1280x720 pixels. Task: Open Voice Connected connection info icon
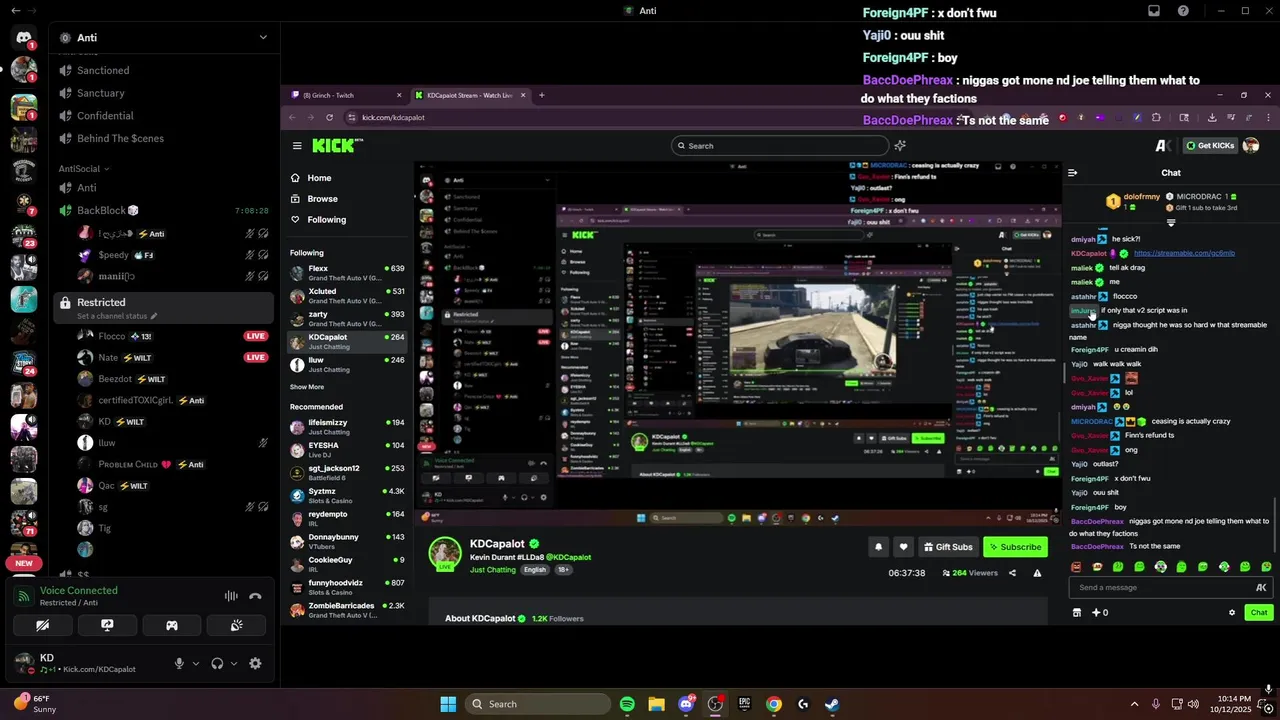point(25,596)
